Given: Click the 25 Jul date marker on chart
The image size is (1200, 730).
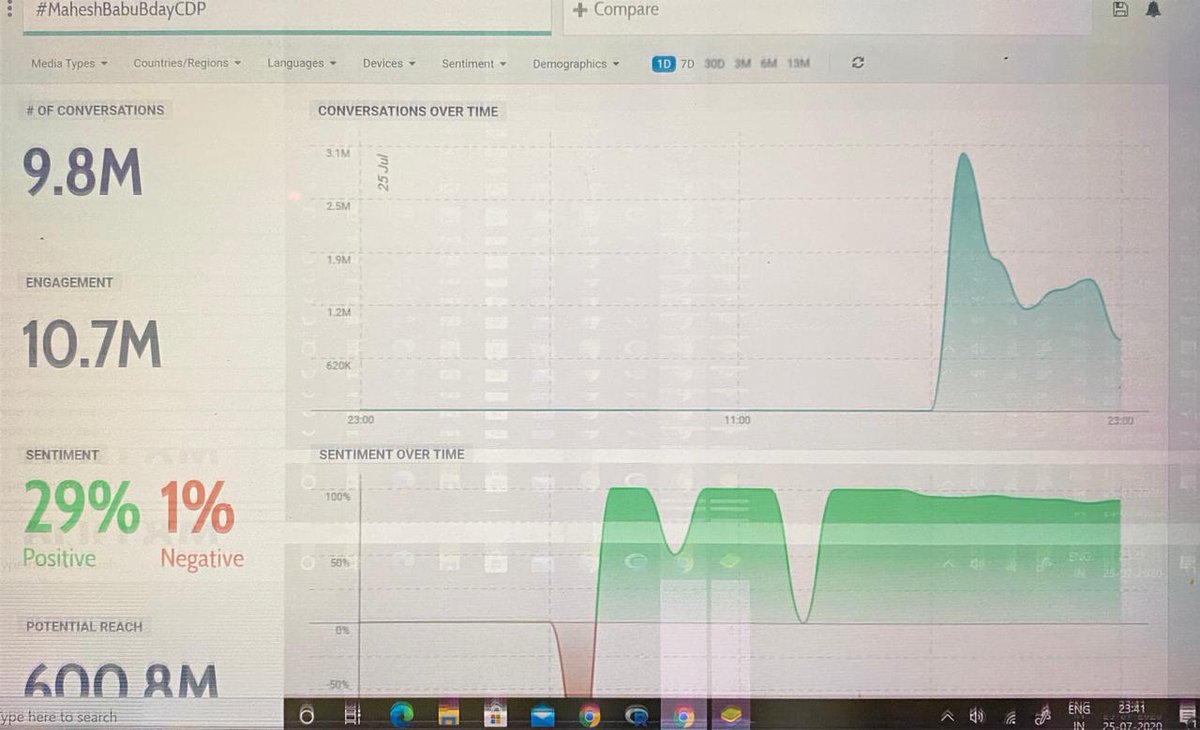Looking at the screenshot, I should coord(384,172).
